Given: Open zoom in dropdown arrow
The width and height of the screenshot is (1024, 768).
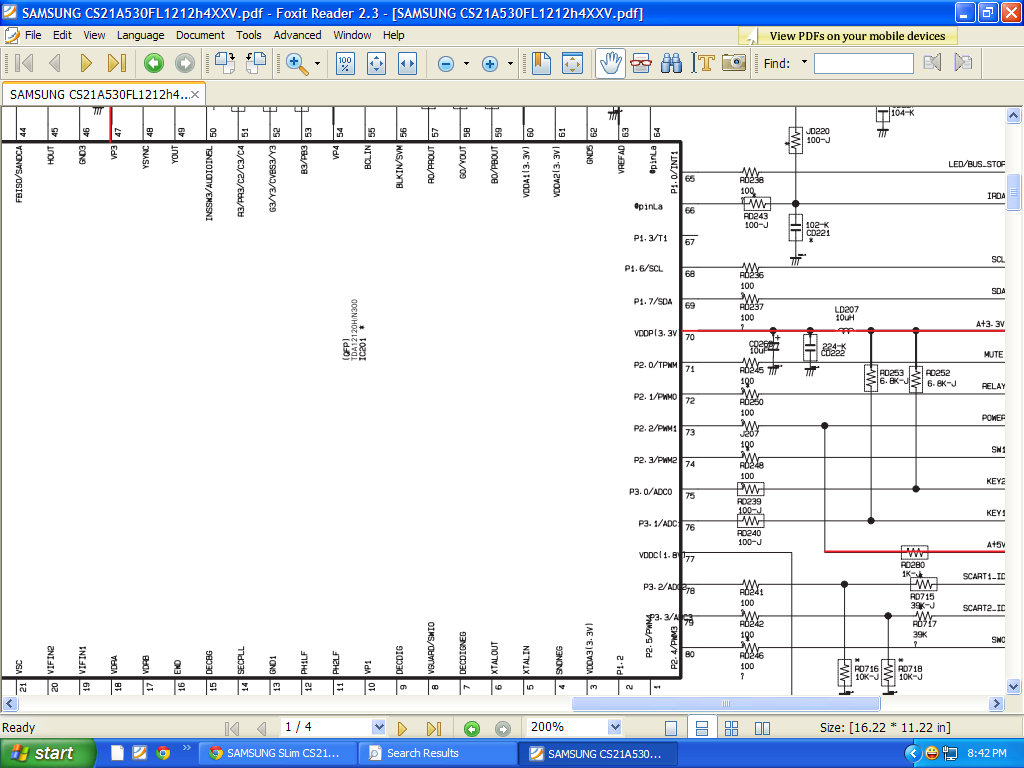Looking at the screenshot, I should (510, 63).
